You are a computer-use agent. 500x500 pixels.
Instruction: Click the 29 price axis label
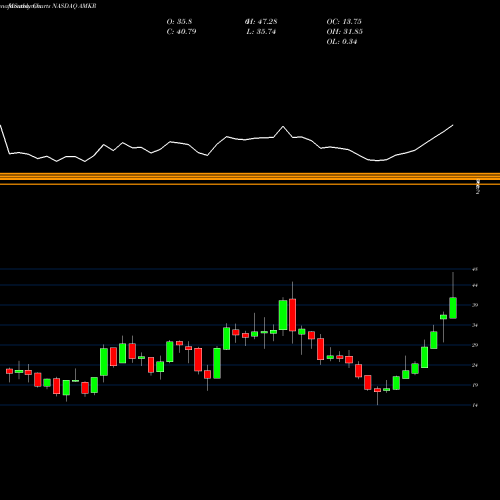coord(475,345)
